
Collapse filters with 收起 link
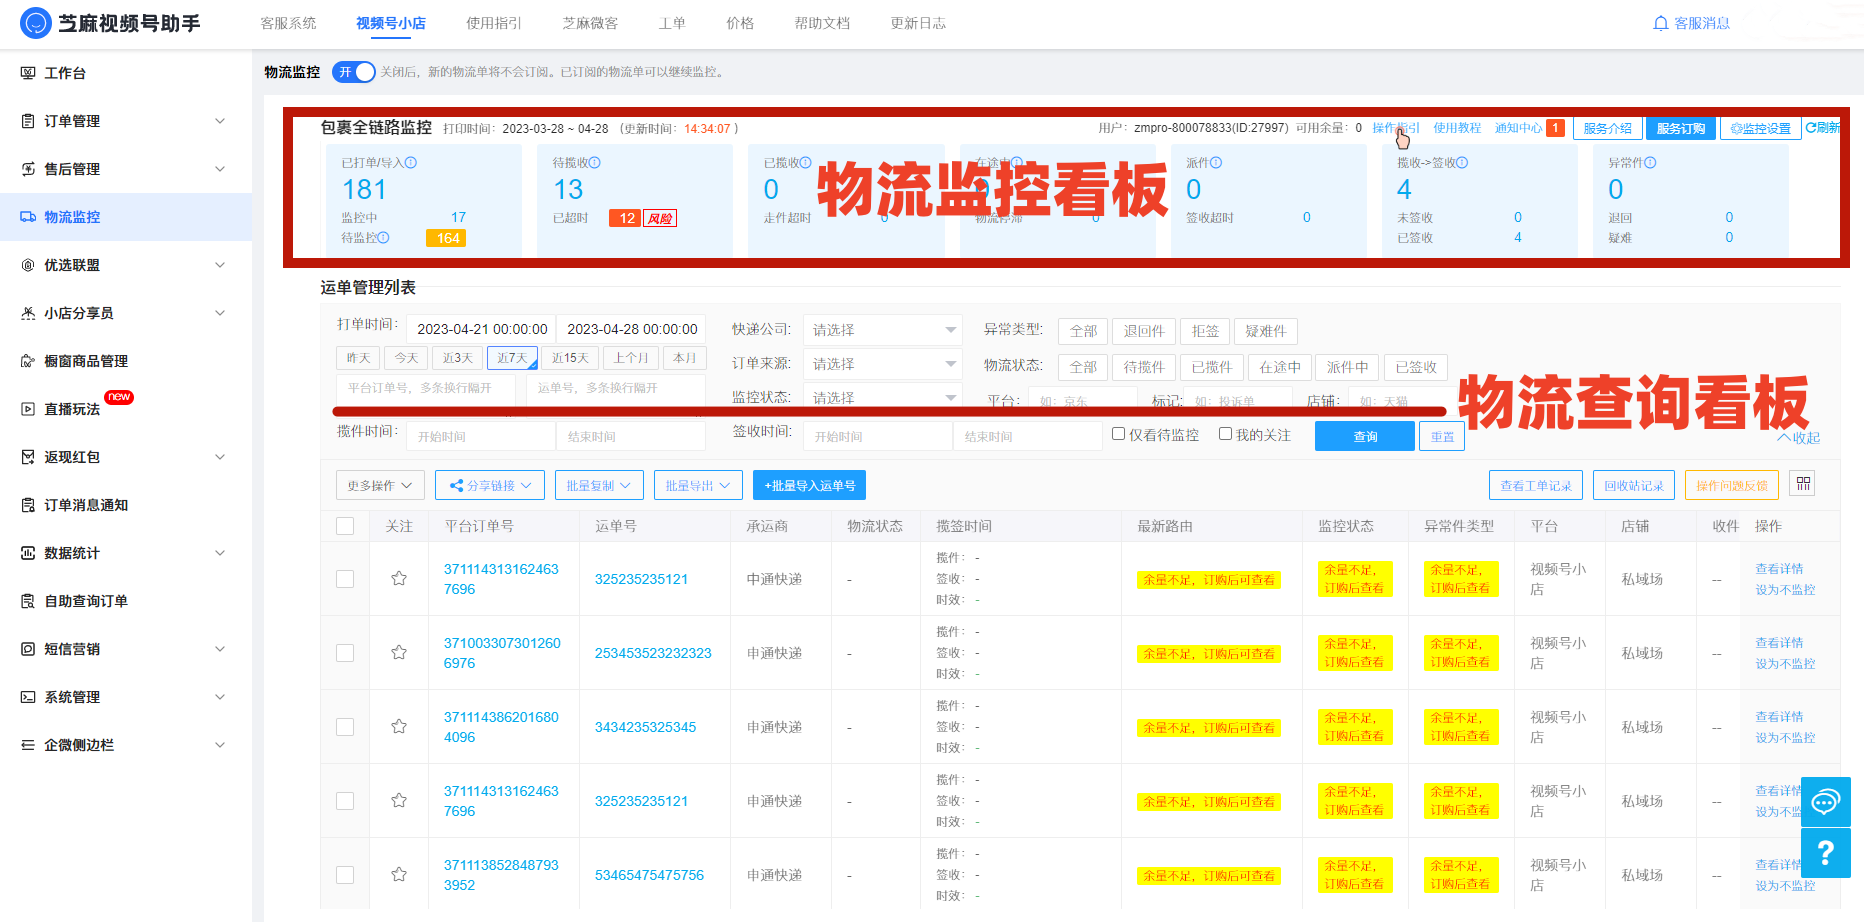(1799, 438)
